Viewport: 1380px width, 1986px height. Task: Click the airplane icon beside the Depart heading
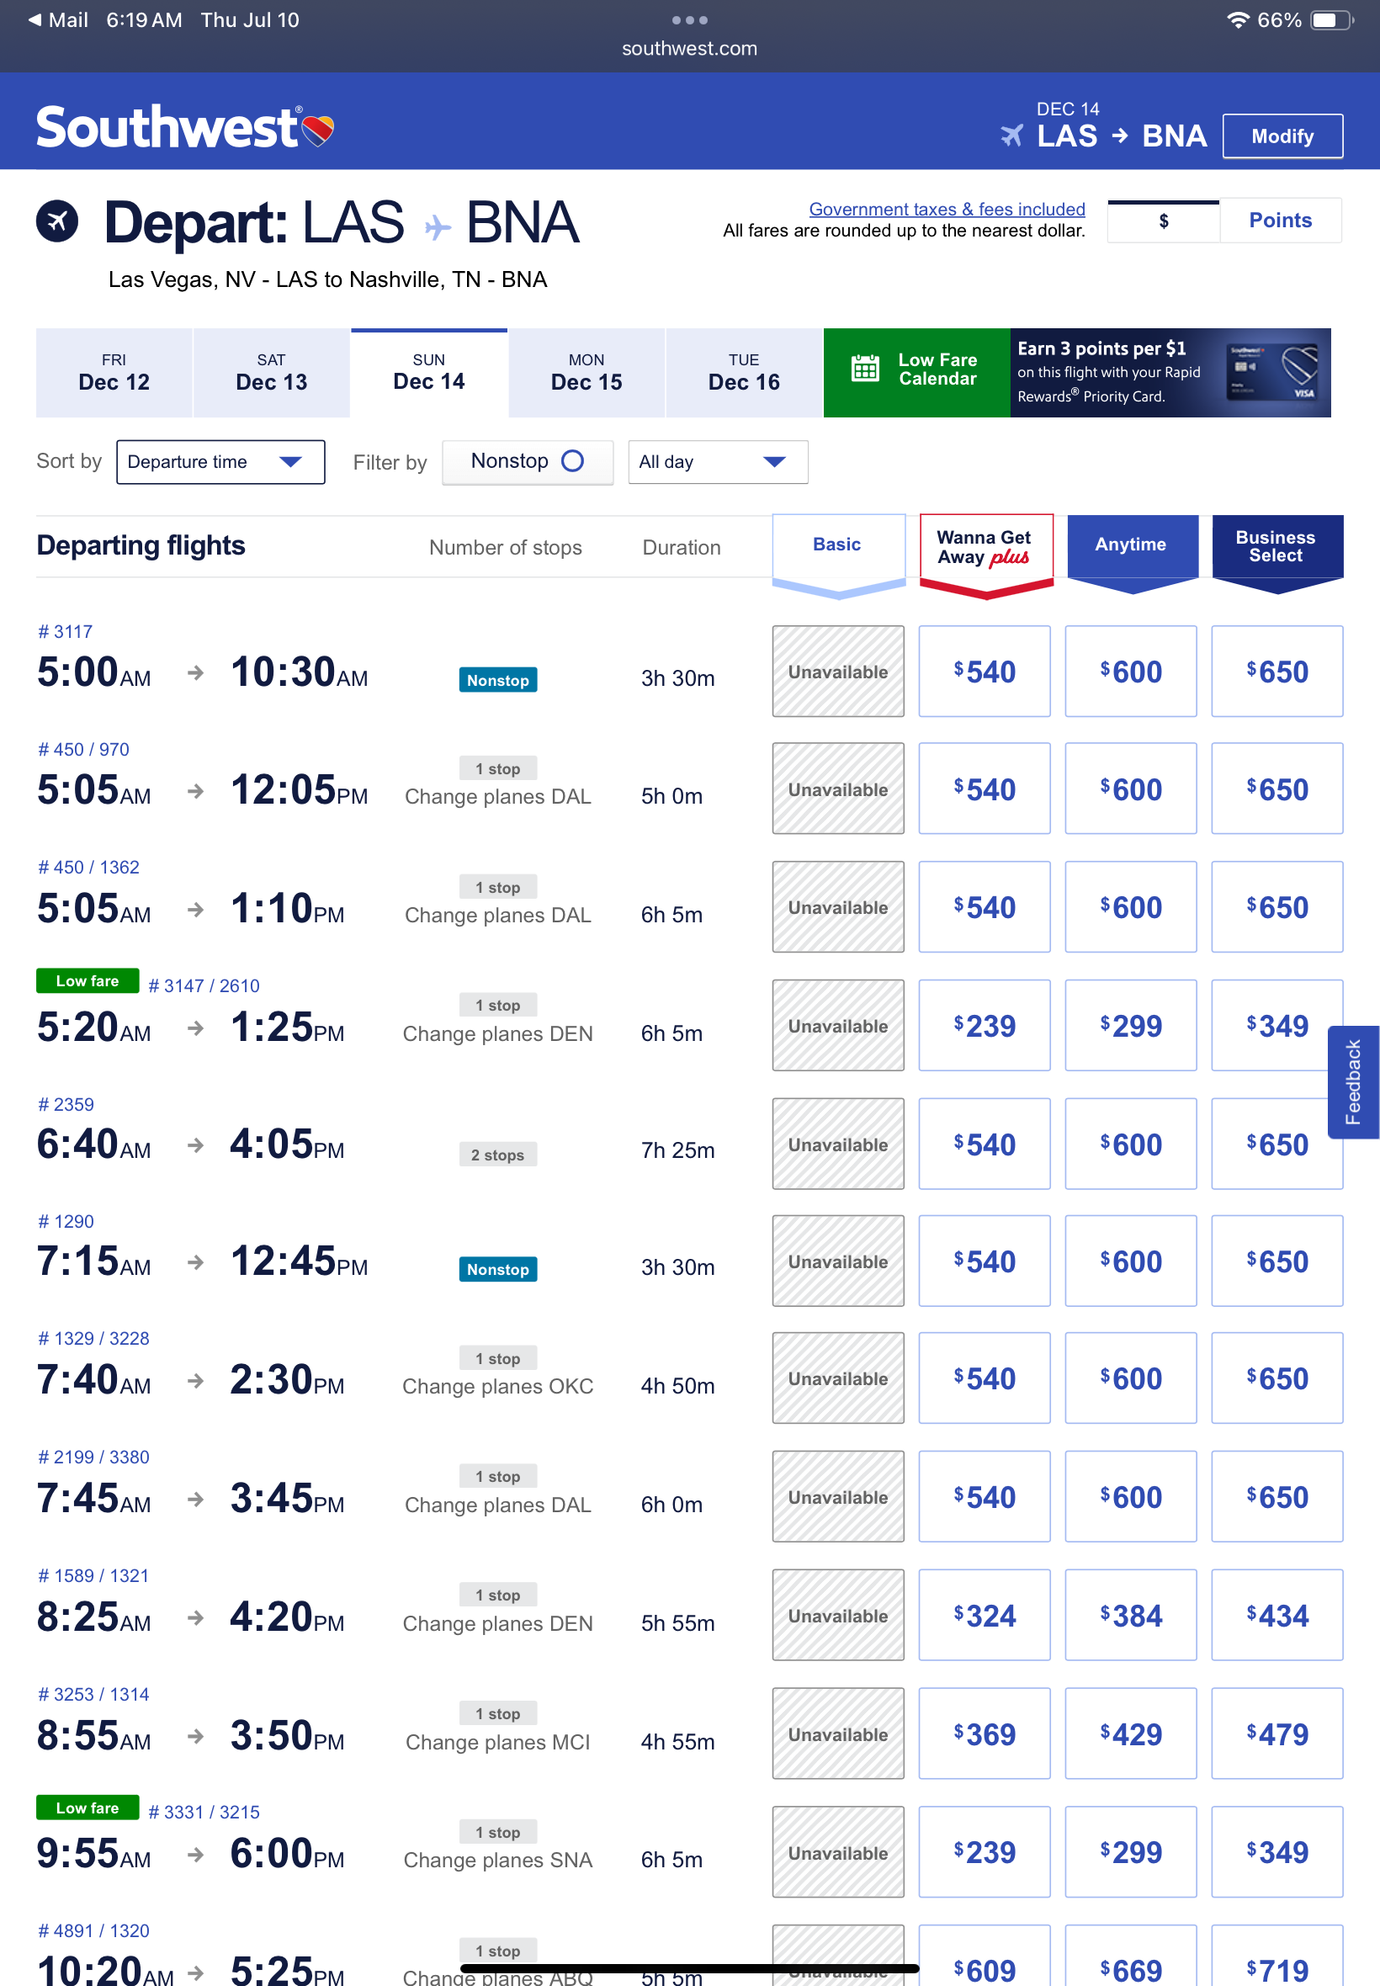[57, 222]
